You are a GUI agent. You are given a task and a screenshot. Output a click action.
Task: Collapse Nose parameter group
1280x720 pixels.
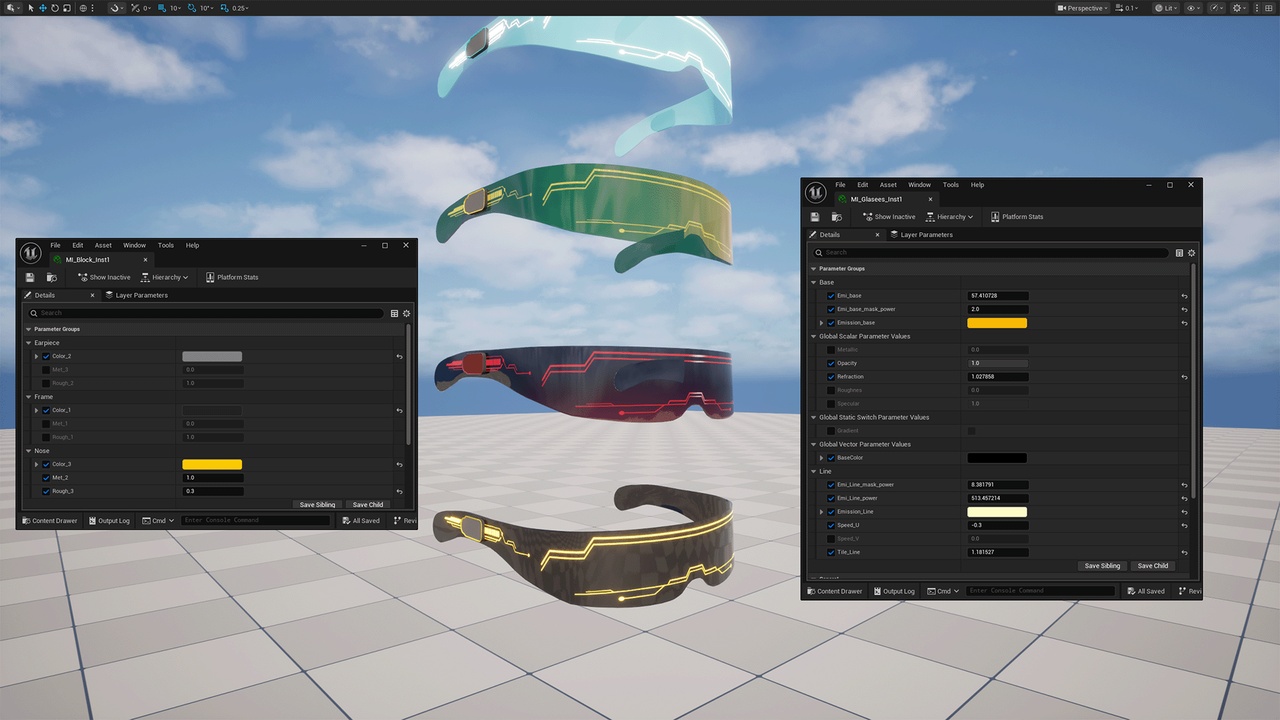(29, 451)
